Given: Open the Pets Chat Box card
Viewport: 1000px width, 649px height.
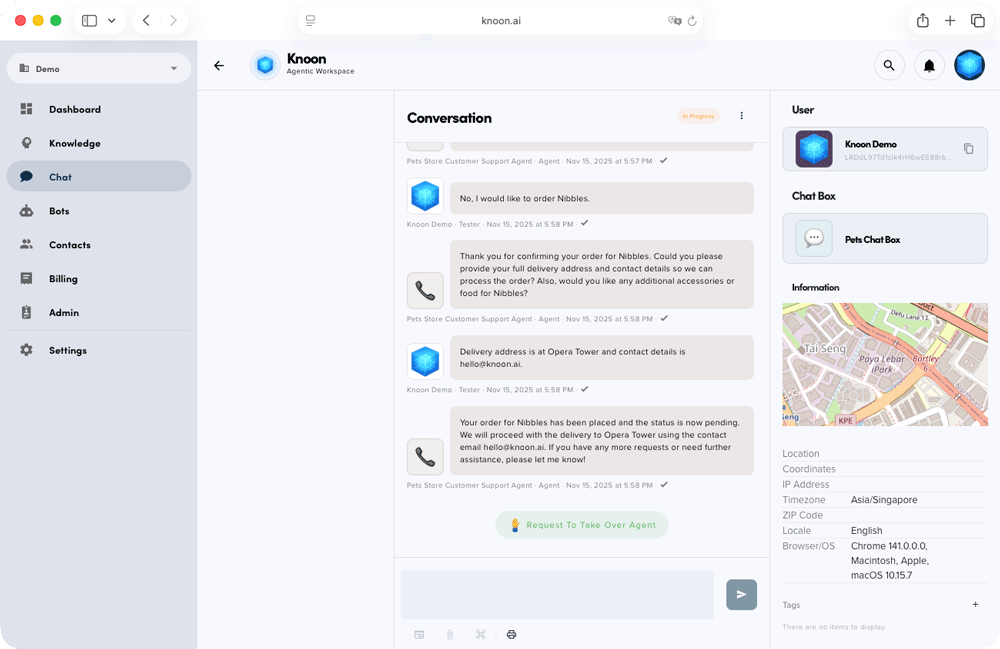Looking at the screenshot, I should pyautogui.click(x=884, y=239).
